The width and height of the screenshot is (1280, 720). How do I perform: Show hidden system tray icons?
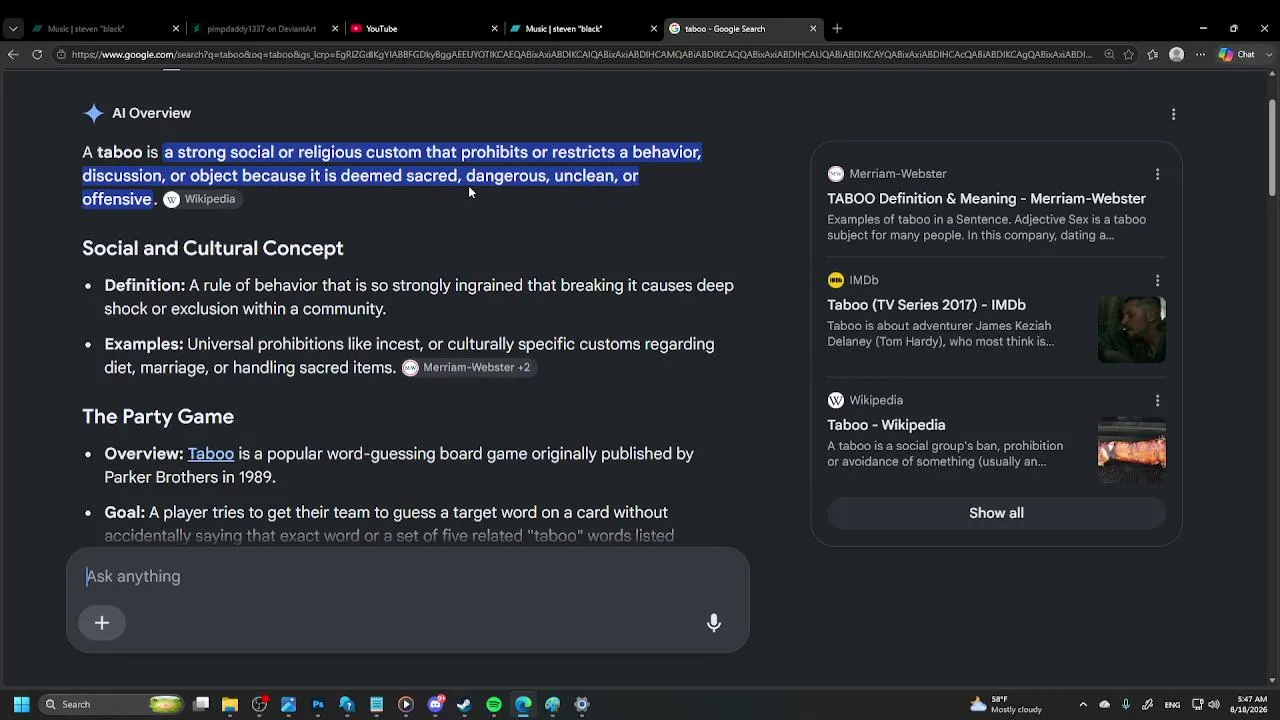tap(1082, 705)
